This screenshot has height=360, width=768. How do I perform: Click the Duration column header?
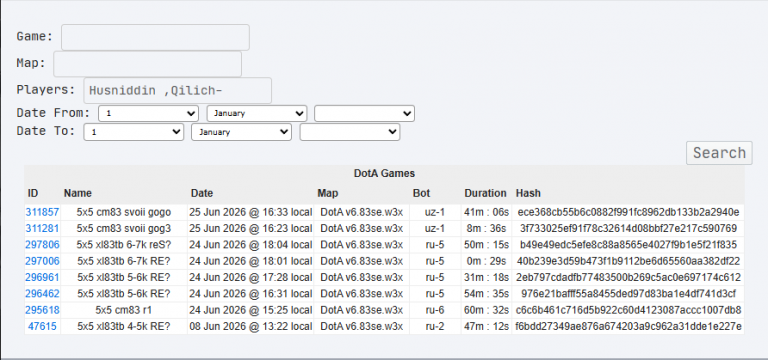click(485, 193)
